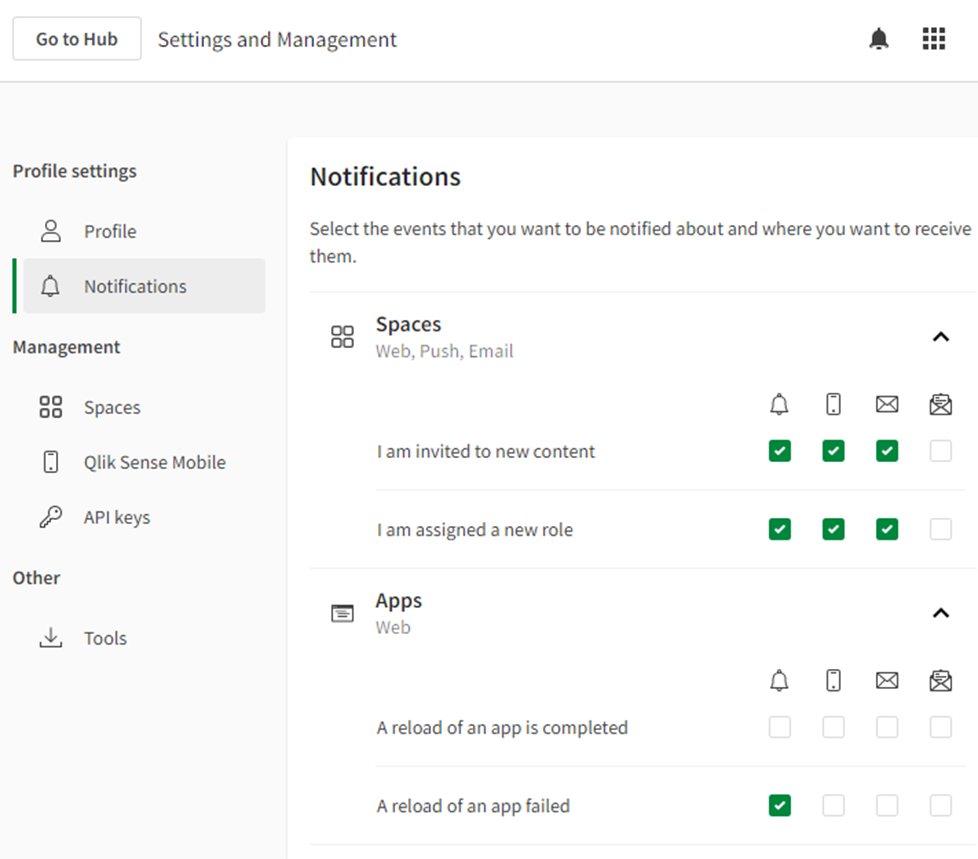The image size is (978, 859).
Task: Select Profile in the sidebar
Action: pos(111,231)
